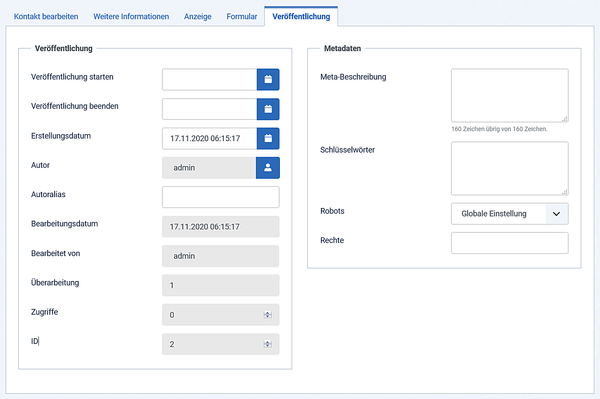This screenshot has width=600, height=399.
Task: Click the Autoralias text field
Action: click(221, 197)
